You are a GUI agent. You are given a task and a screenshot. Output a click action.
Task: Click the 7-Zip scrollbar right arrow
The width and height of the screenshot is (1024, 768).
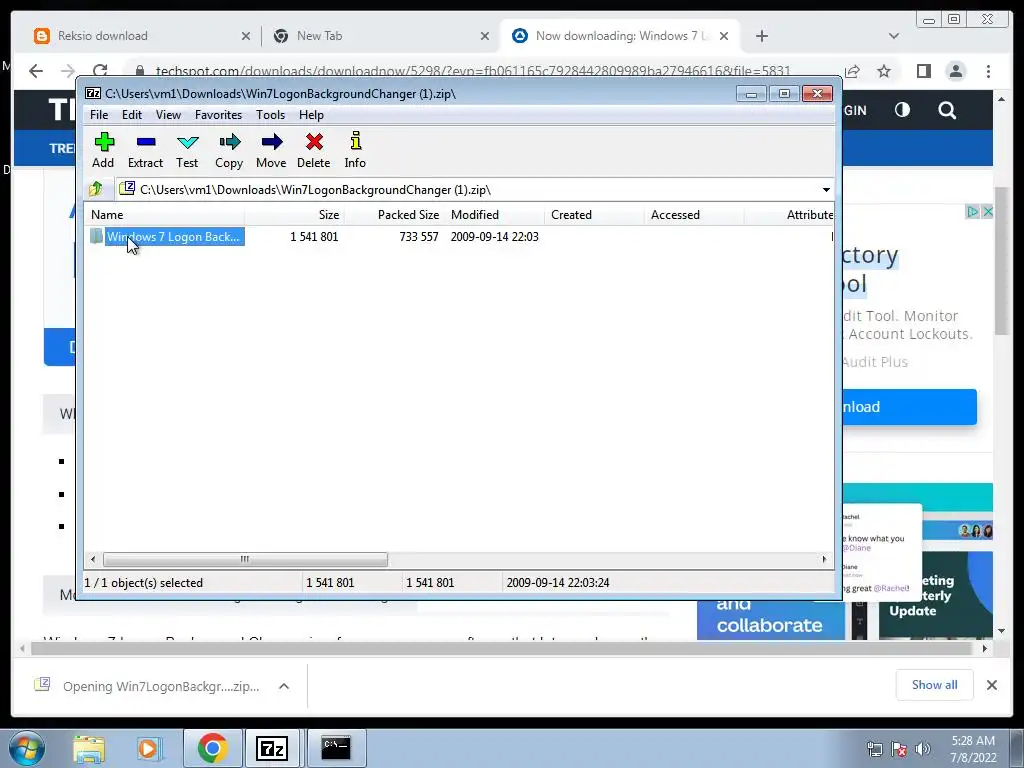[x=824, y=559]
